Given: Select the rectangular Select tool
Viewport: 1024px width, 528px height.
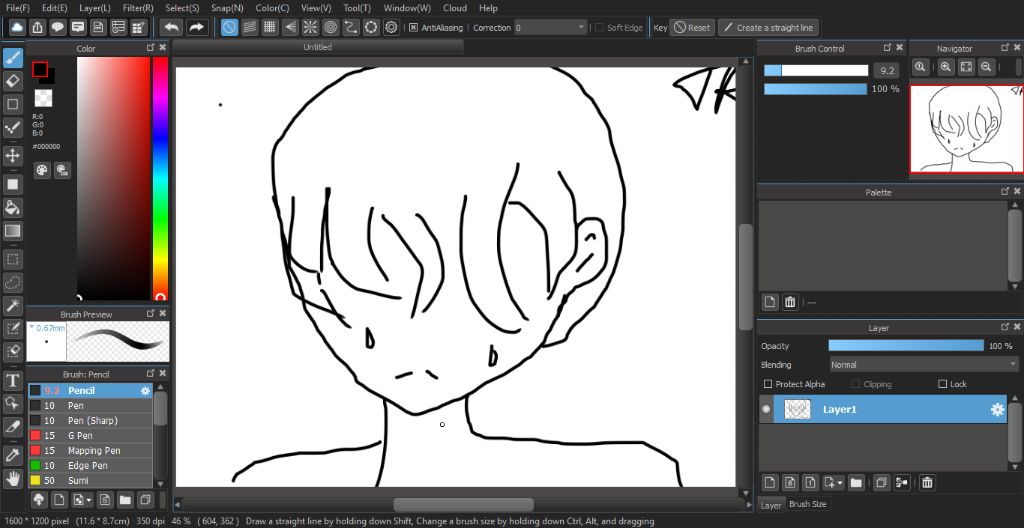Looking at the screenshot, I should pyautogui.click(x=12, y=259).
